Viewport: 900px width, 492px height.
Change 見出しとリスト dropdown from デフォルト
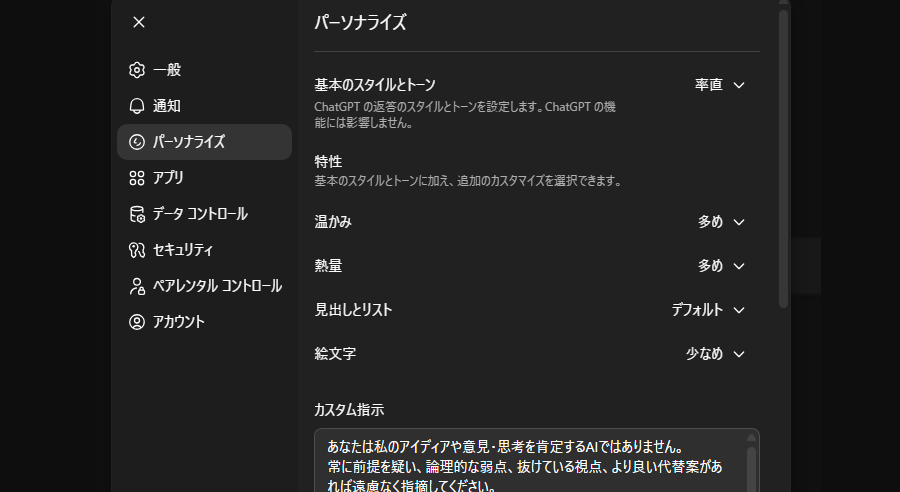coord(709,310)
